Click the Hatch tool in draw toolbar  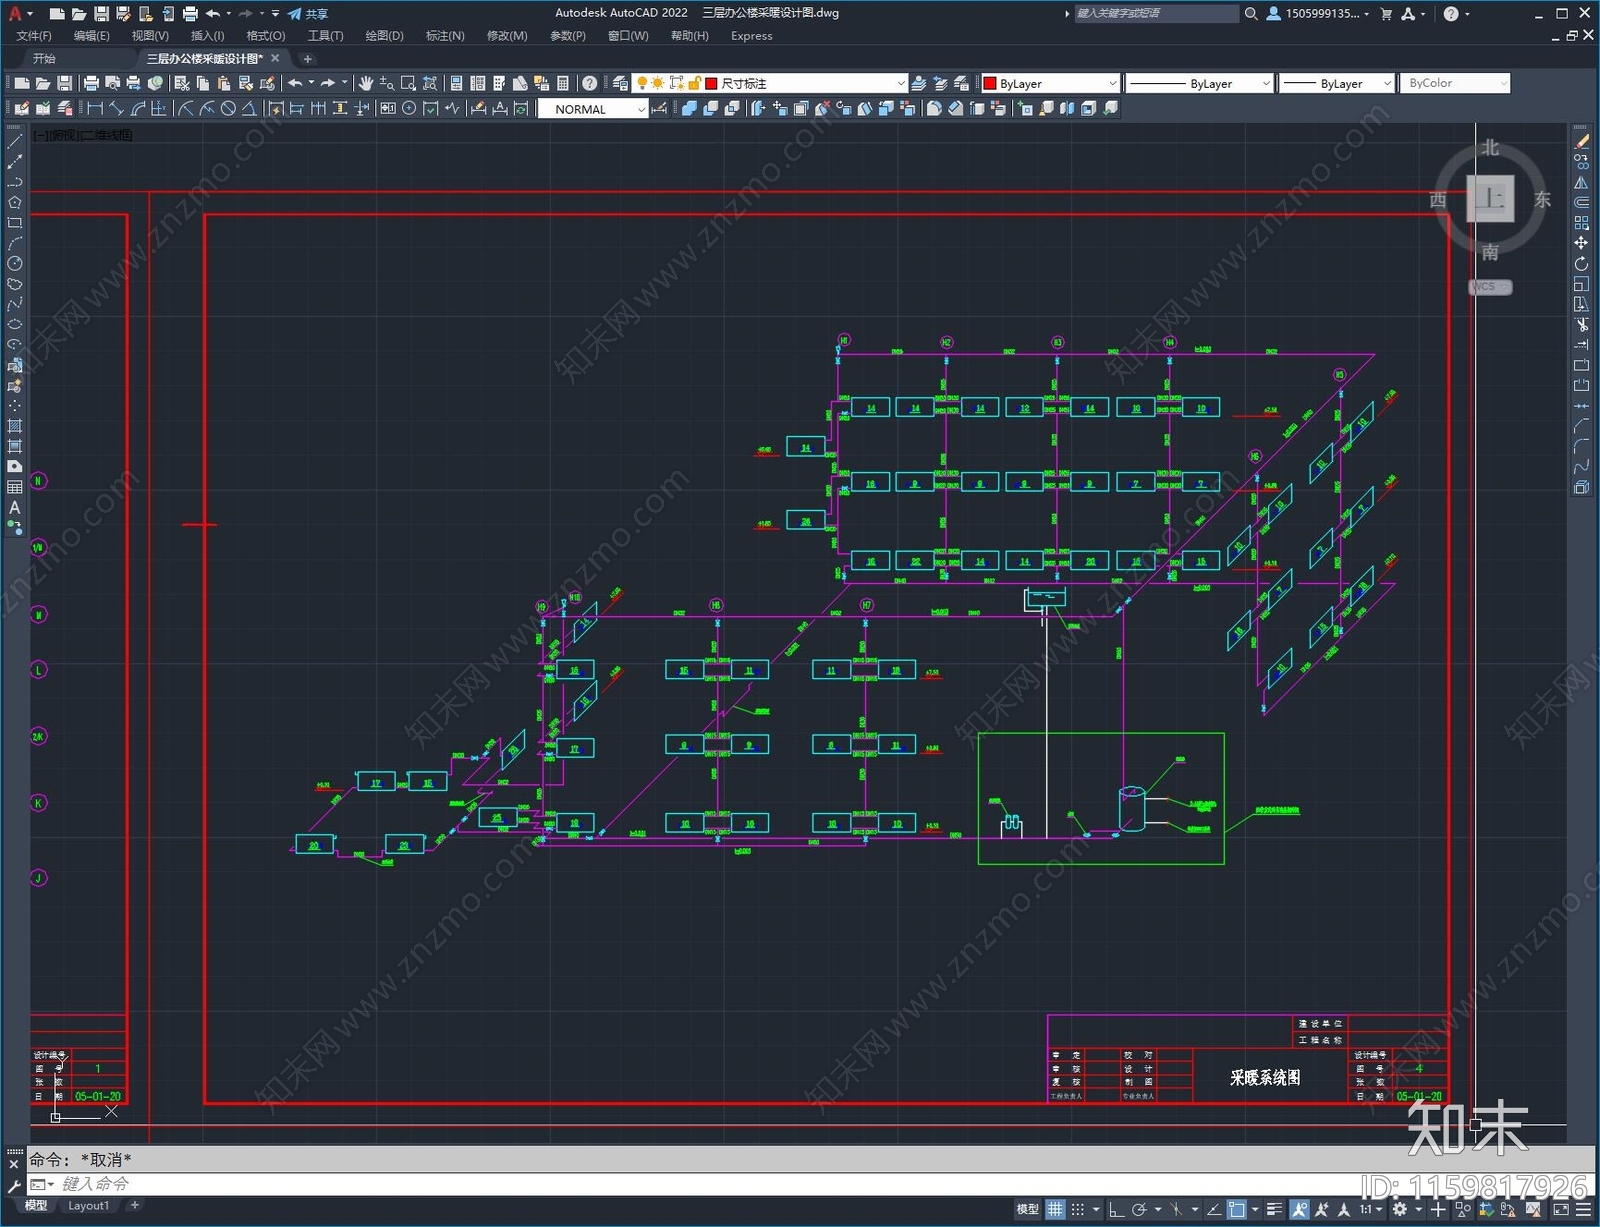tap(14, 426)
